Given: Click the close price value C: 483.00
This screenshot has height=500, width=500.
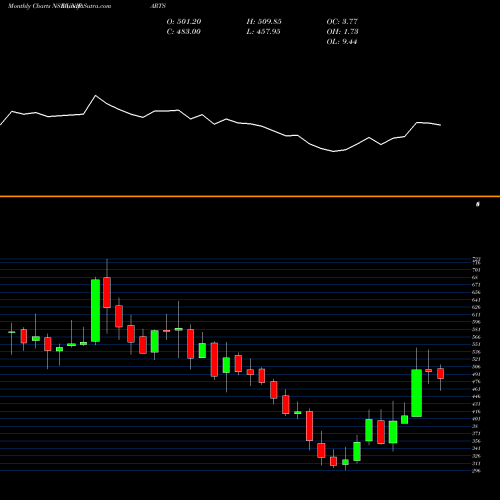Looking at the screenshot, I should click(183, 32).
